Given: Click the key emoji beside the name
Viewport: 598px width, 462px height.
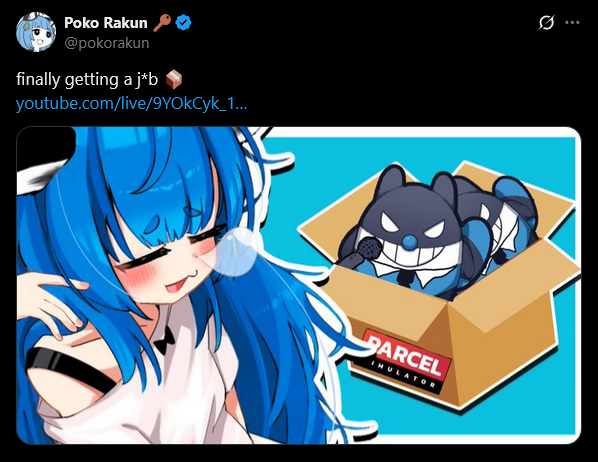Looking at the screenshot, I should coord(162,23).
